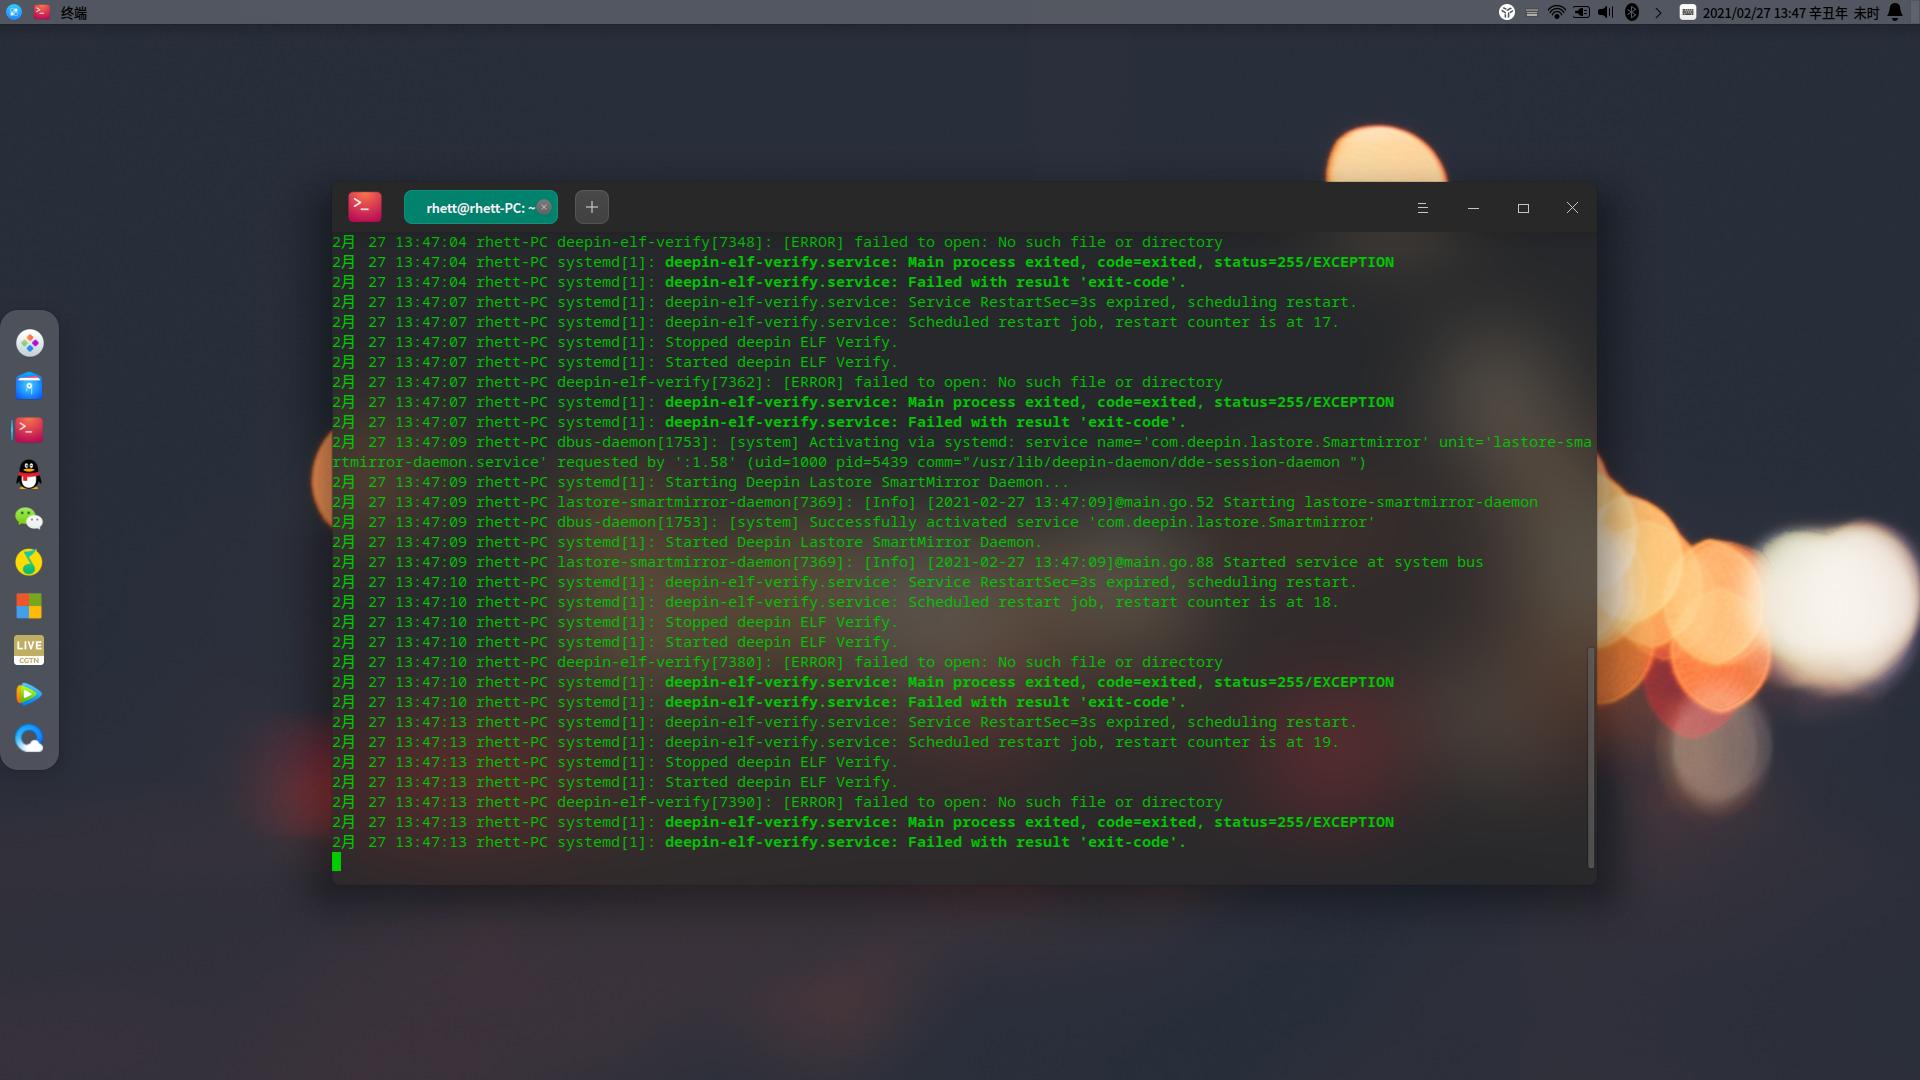
Task: Open QQ Music from the dock
Action: point(29,562)
